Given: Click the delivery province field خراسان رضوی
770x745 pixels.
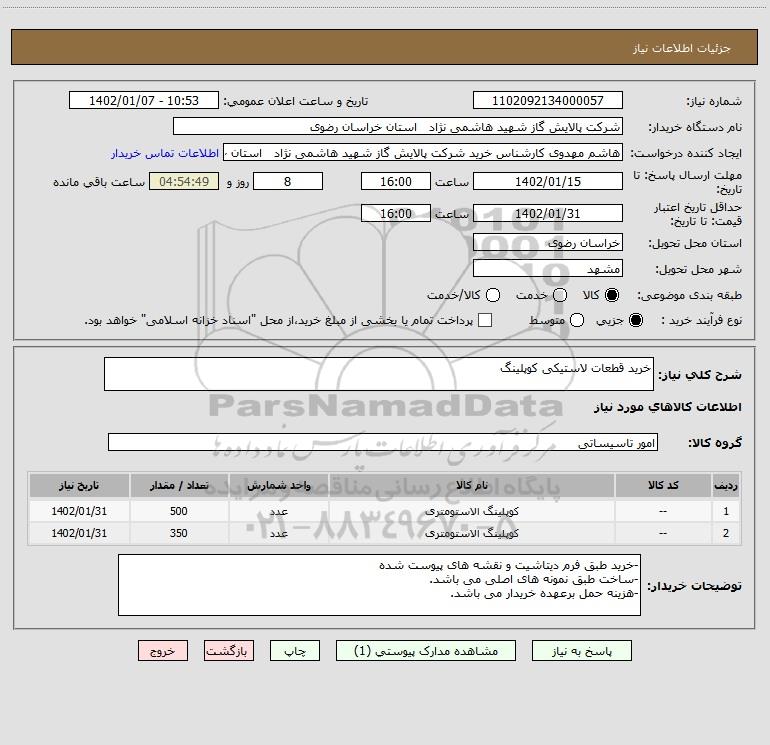Looking at the screenshot, I should 548,243.
